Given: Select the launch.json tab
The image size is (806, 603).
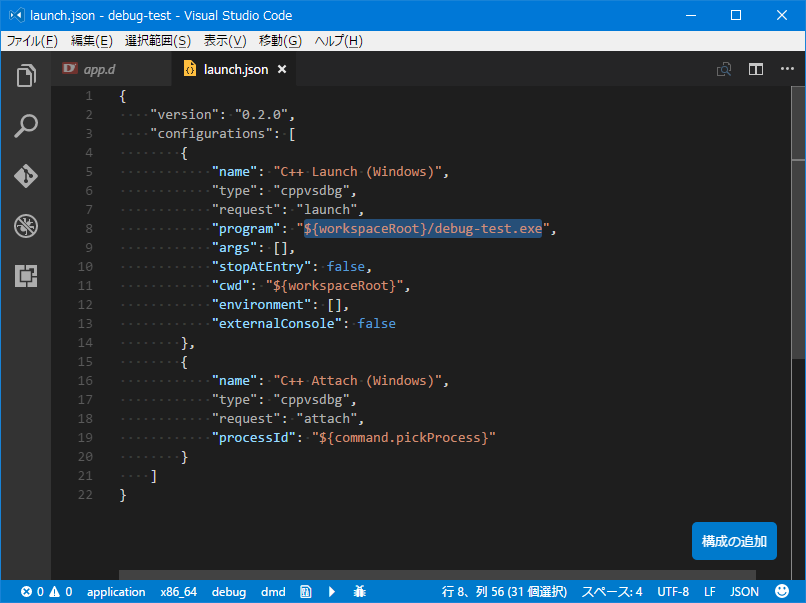Looking at the screenshot, I should [x=233, y=69].
